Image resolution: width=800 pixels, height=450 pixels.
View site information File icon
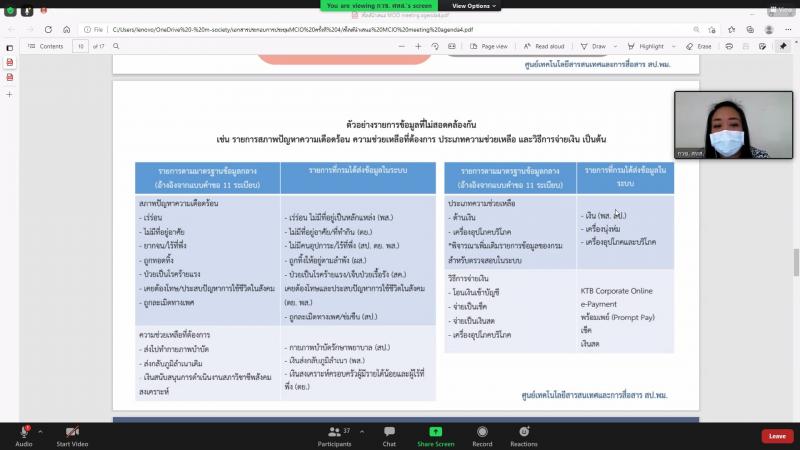[93, 30]
